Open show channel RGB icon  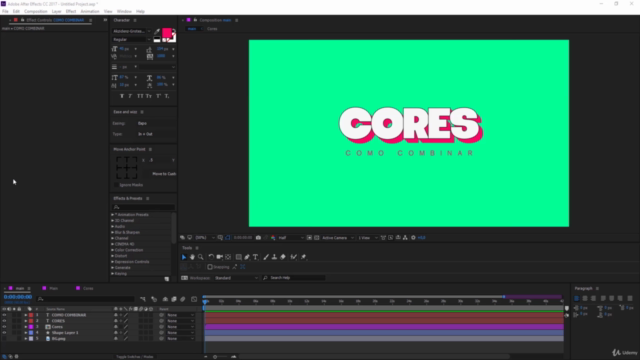point(273,238)
